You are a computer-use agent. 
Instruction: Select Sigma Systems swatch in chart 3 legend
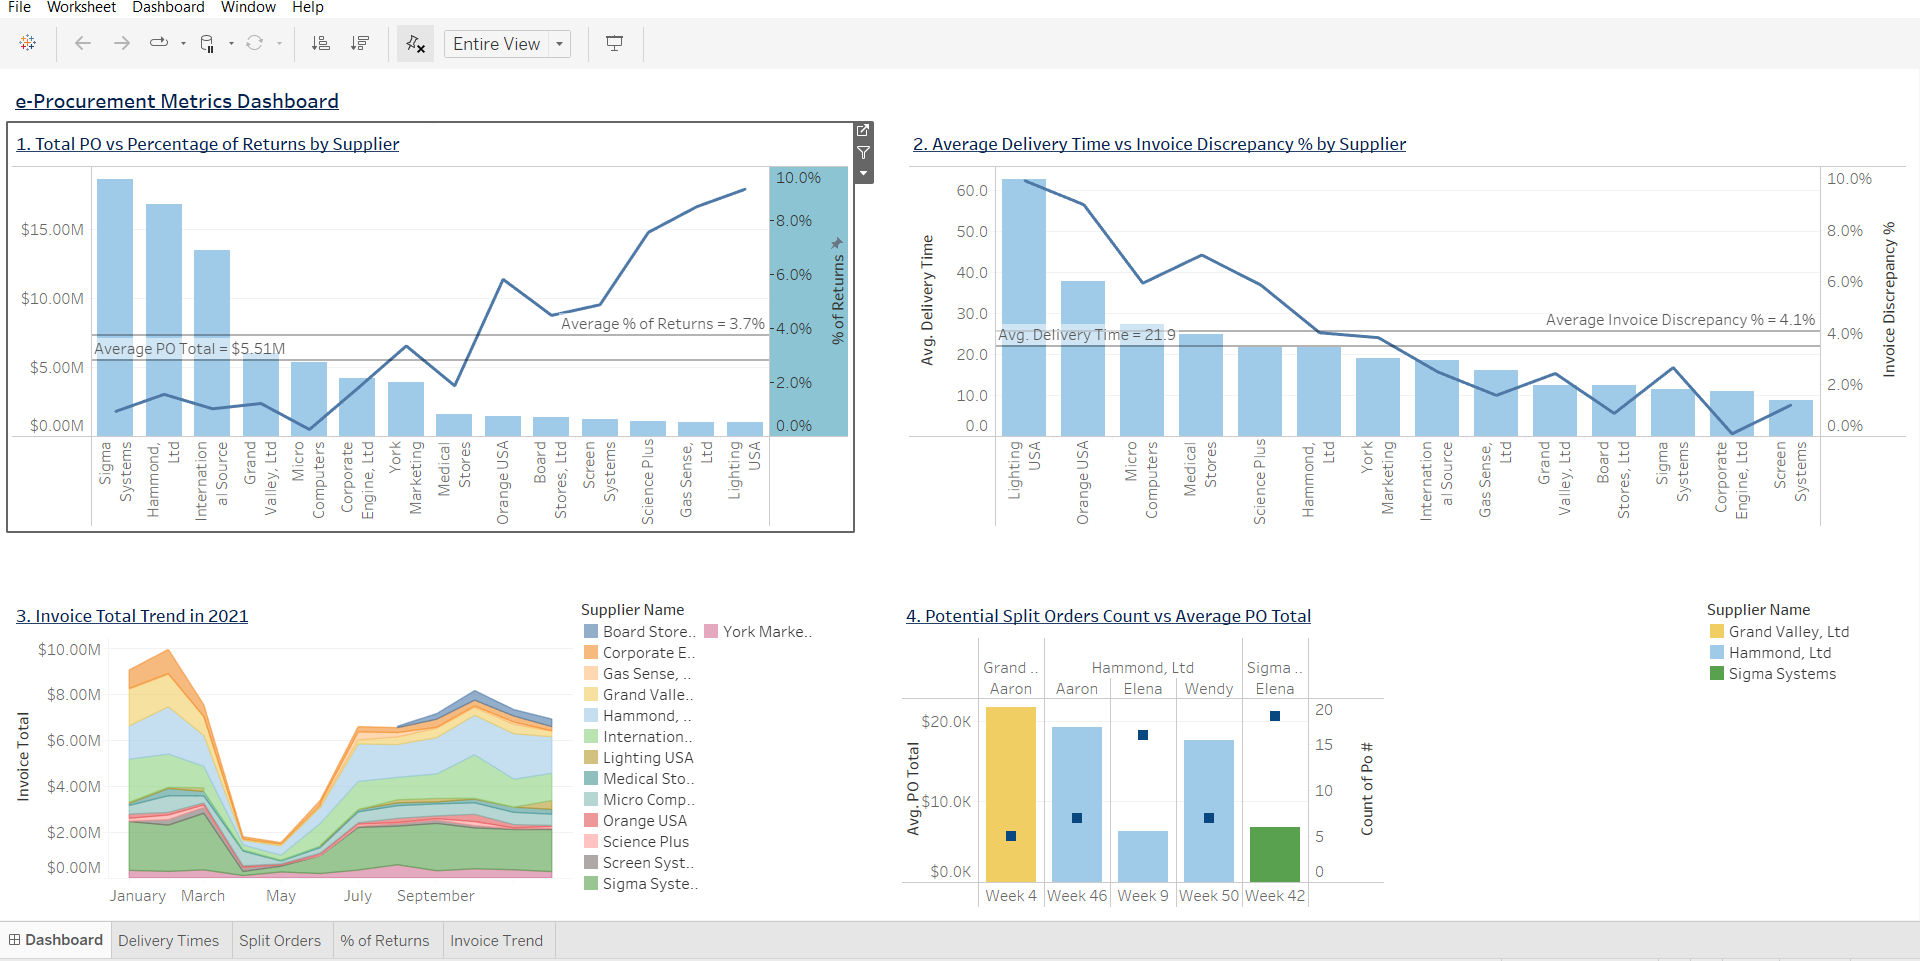point(591,884)
